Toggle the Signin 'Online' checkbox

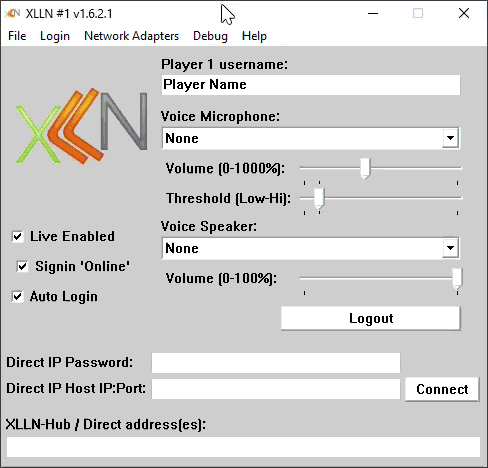(22, 267)
